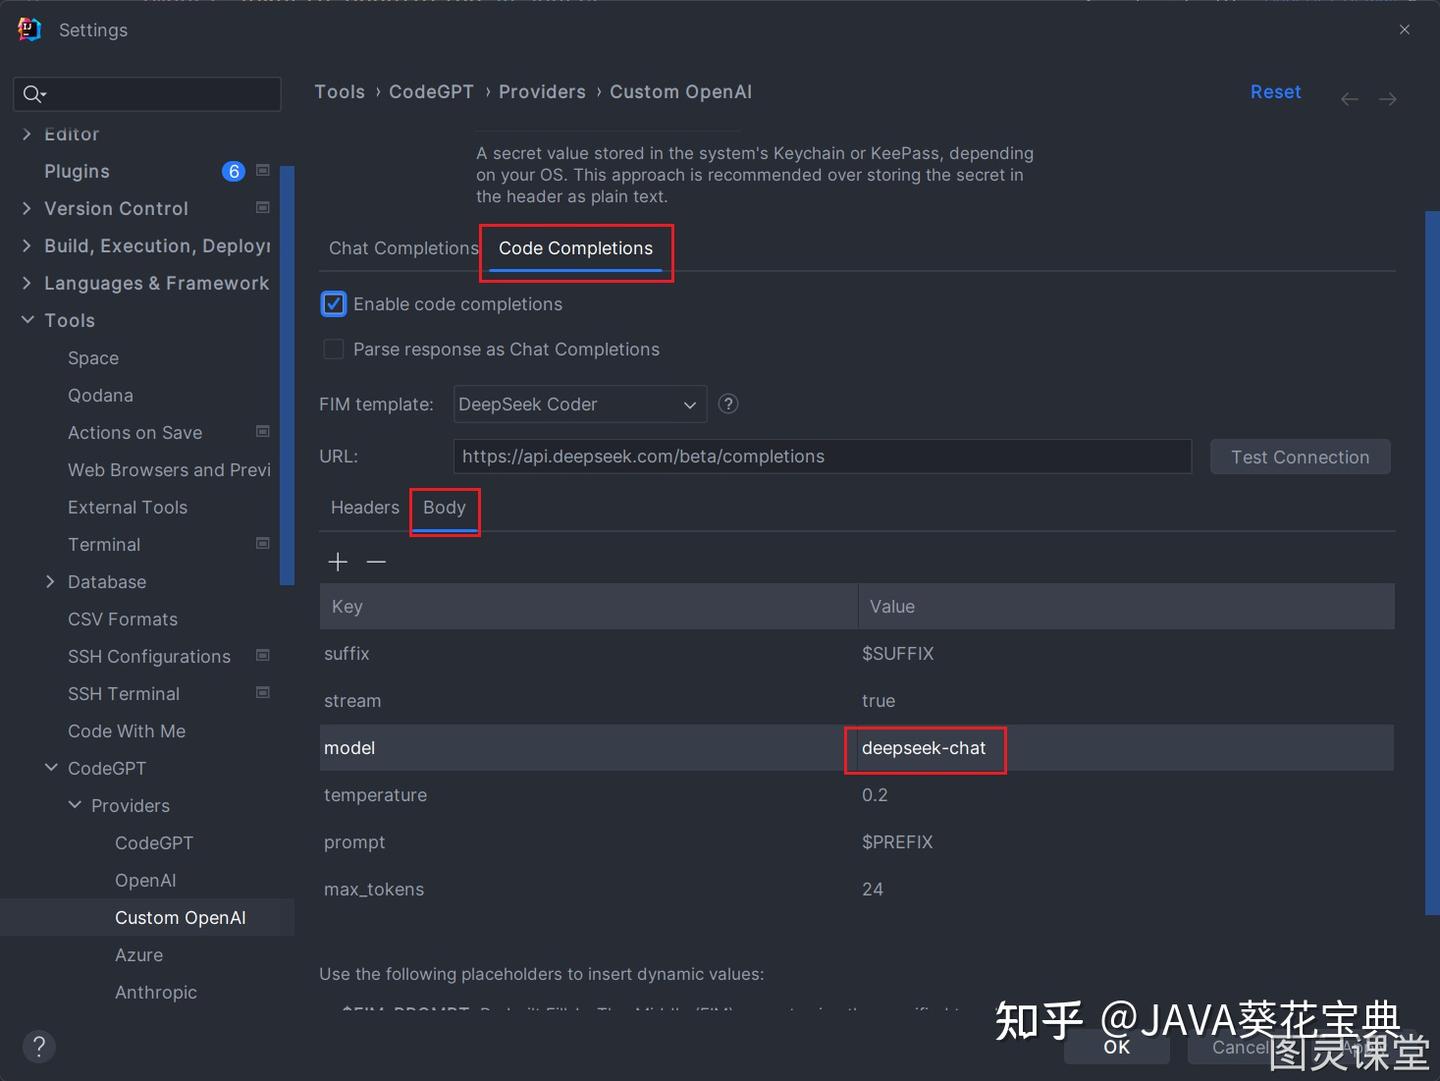Click the magnifier icon in the settings search field
This screenshot has height=1081, width=1440.
(x=33, y=93)
